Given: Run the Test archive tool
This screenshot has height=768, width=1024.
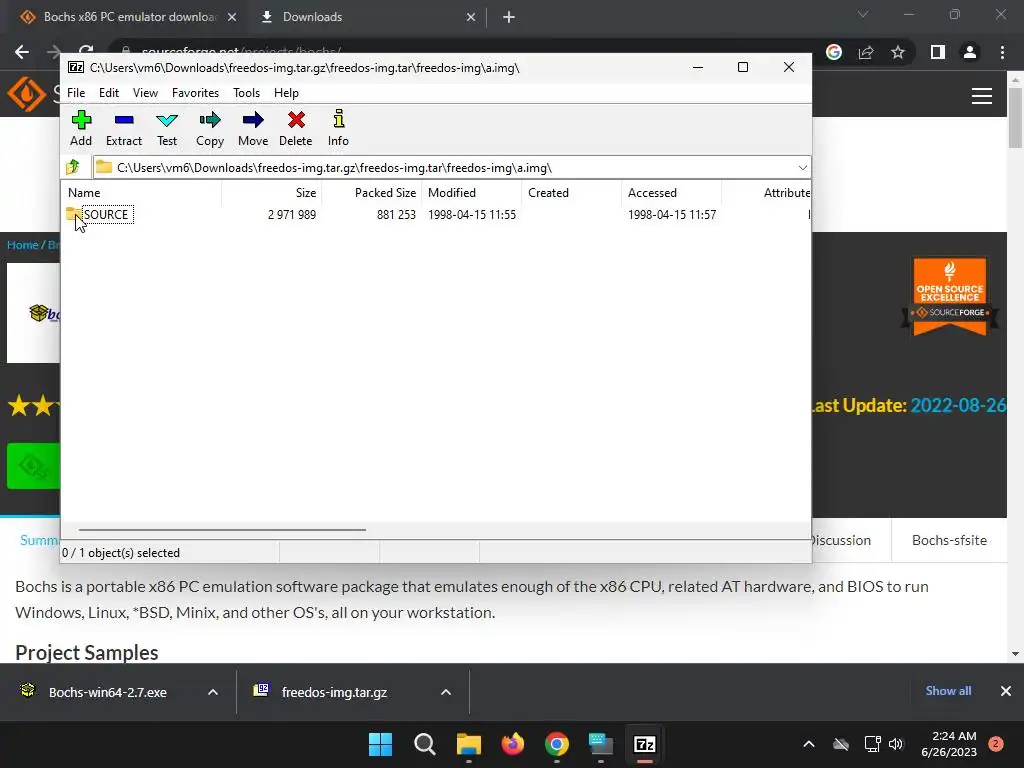Looking at the screenshot, I should point(167,128).
